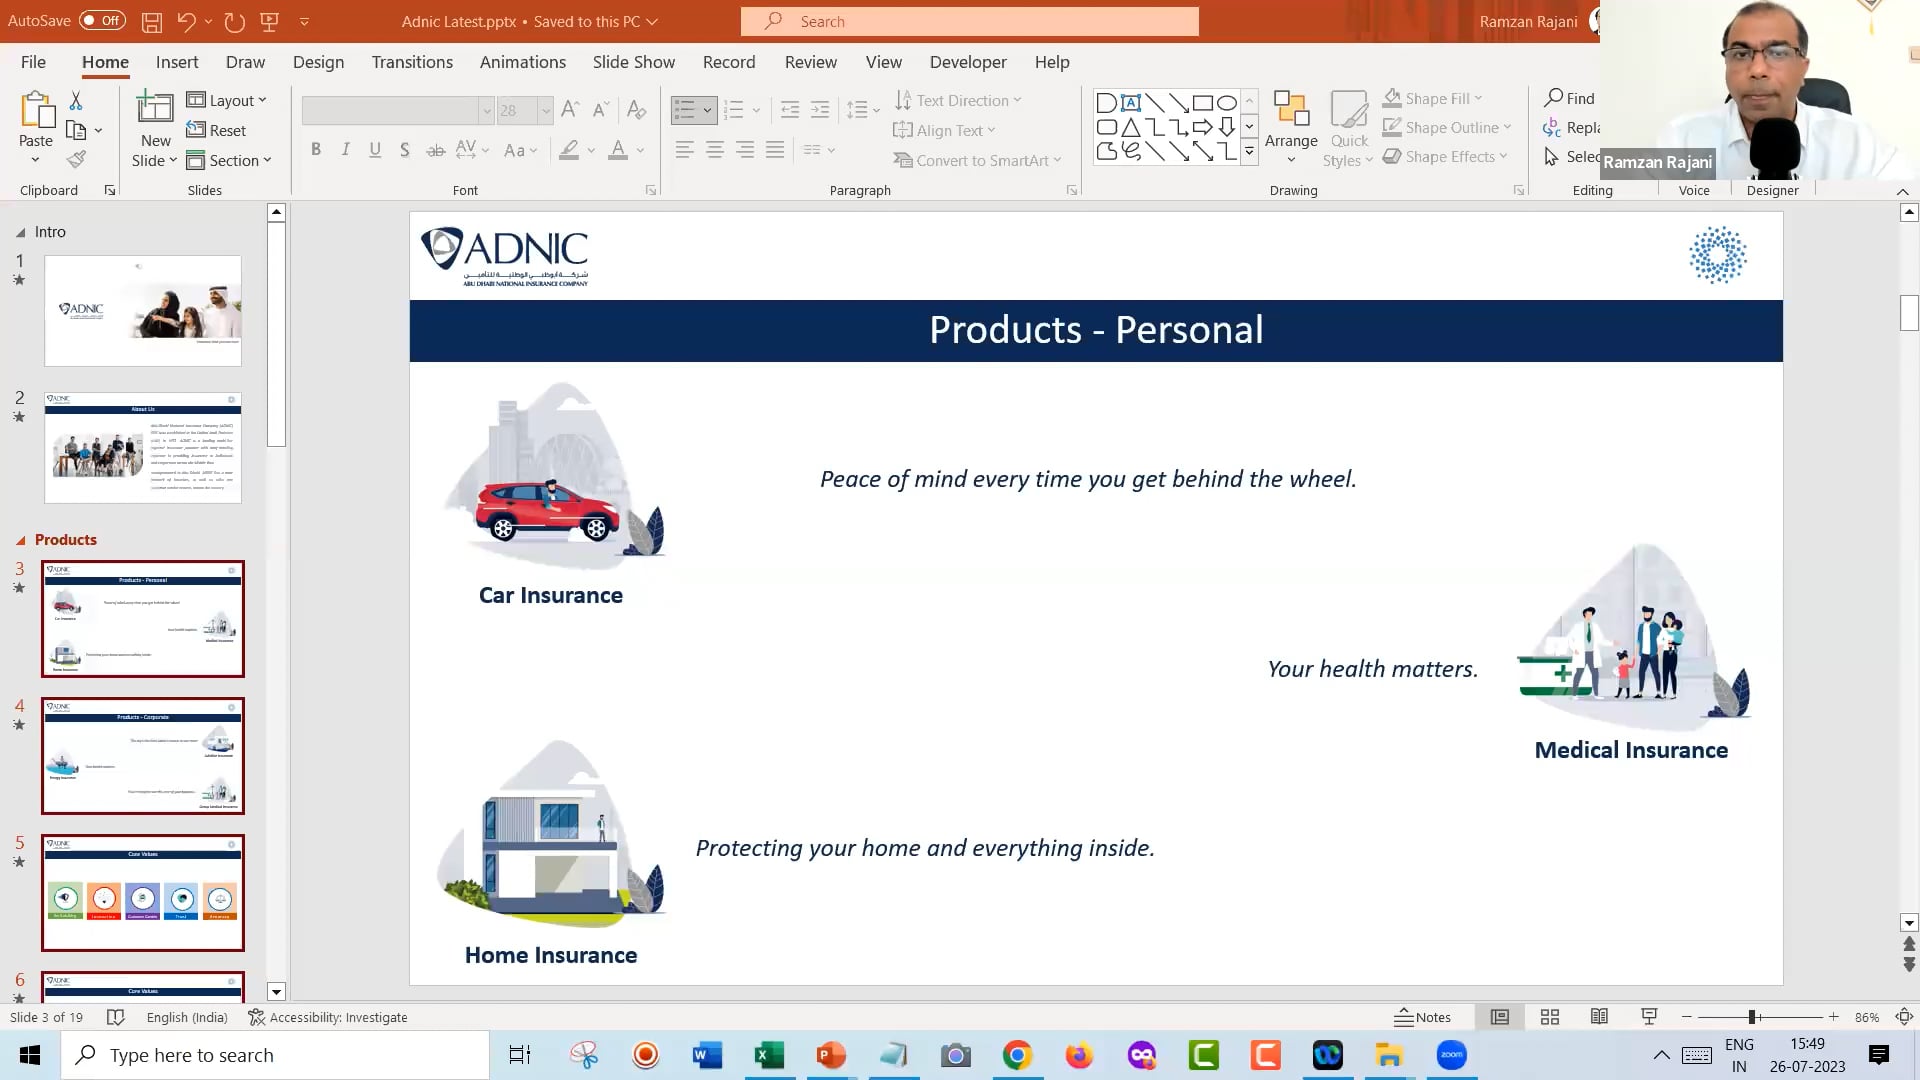Clear all formatting icon

click(x=636, y=109)
